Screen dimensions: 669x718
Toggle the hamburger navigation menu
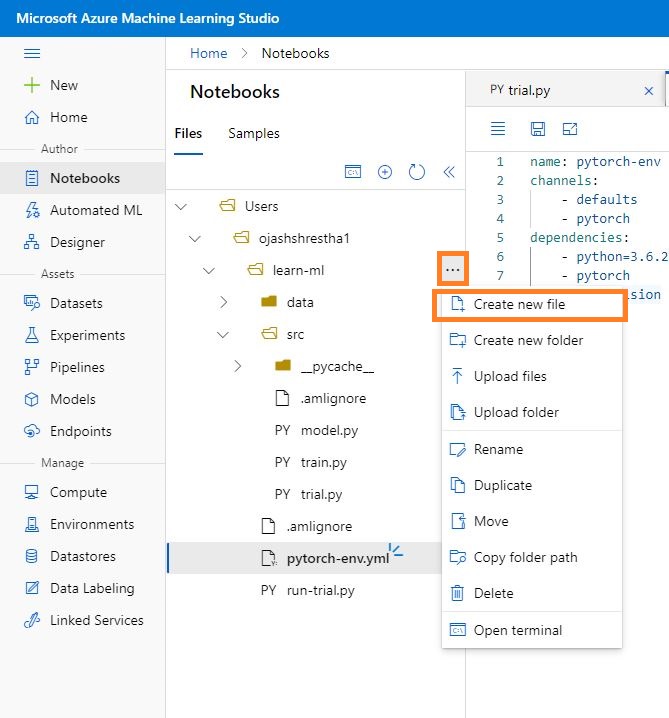coord(32,53)
